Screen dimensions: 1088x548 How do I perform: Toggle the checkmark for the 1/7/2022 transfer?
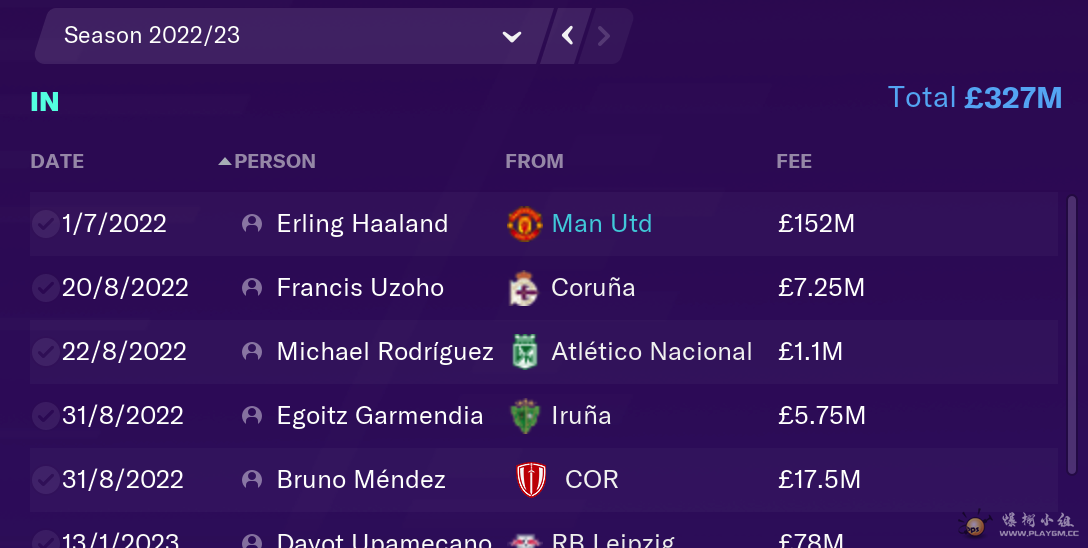(45, 224)
